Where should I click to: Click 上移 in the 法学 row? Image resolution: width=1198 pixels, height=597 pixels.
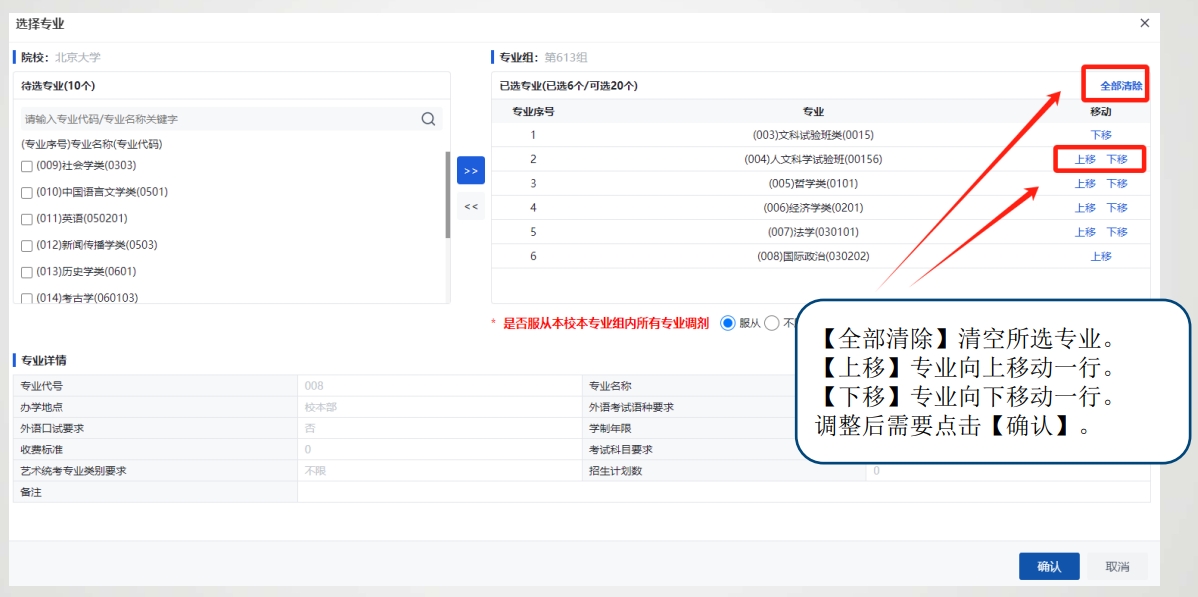(1085, 232)
